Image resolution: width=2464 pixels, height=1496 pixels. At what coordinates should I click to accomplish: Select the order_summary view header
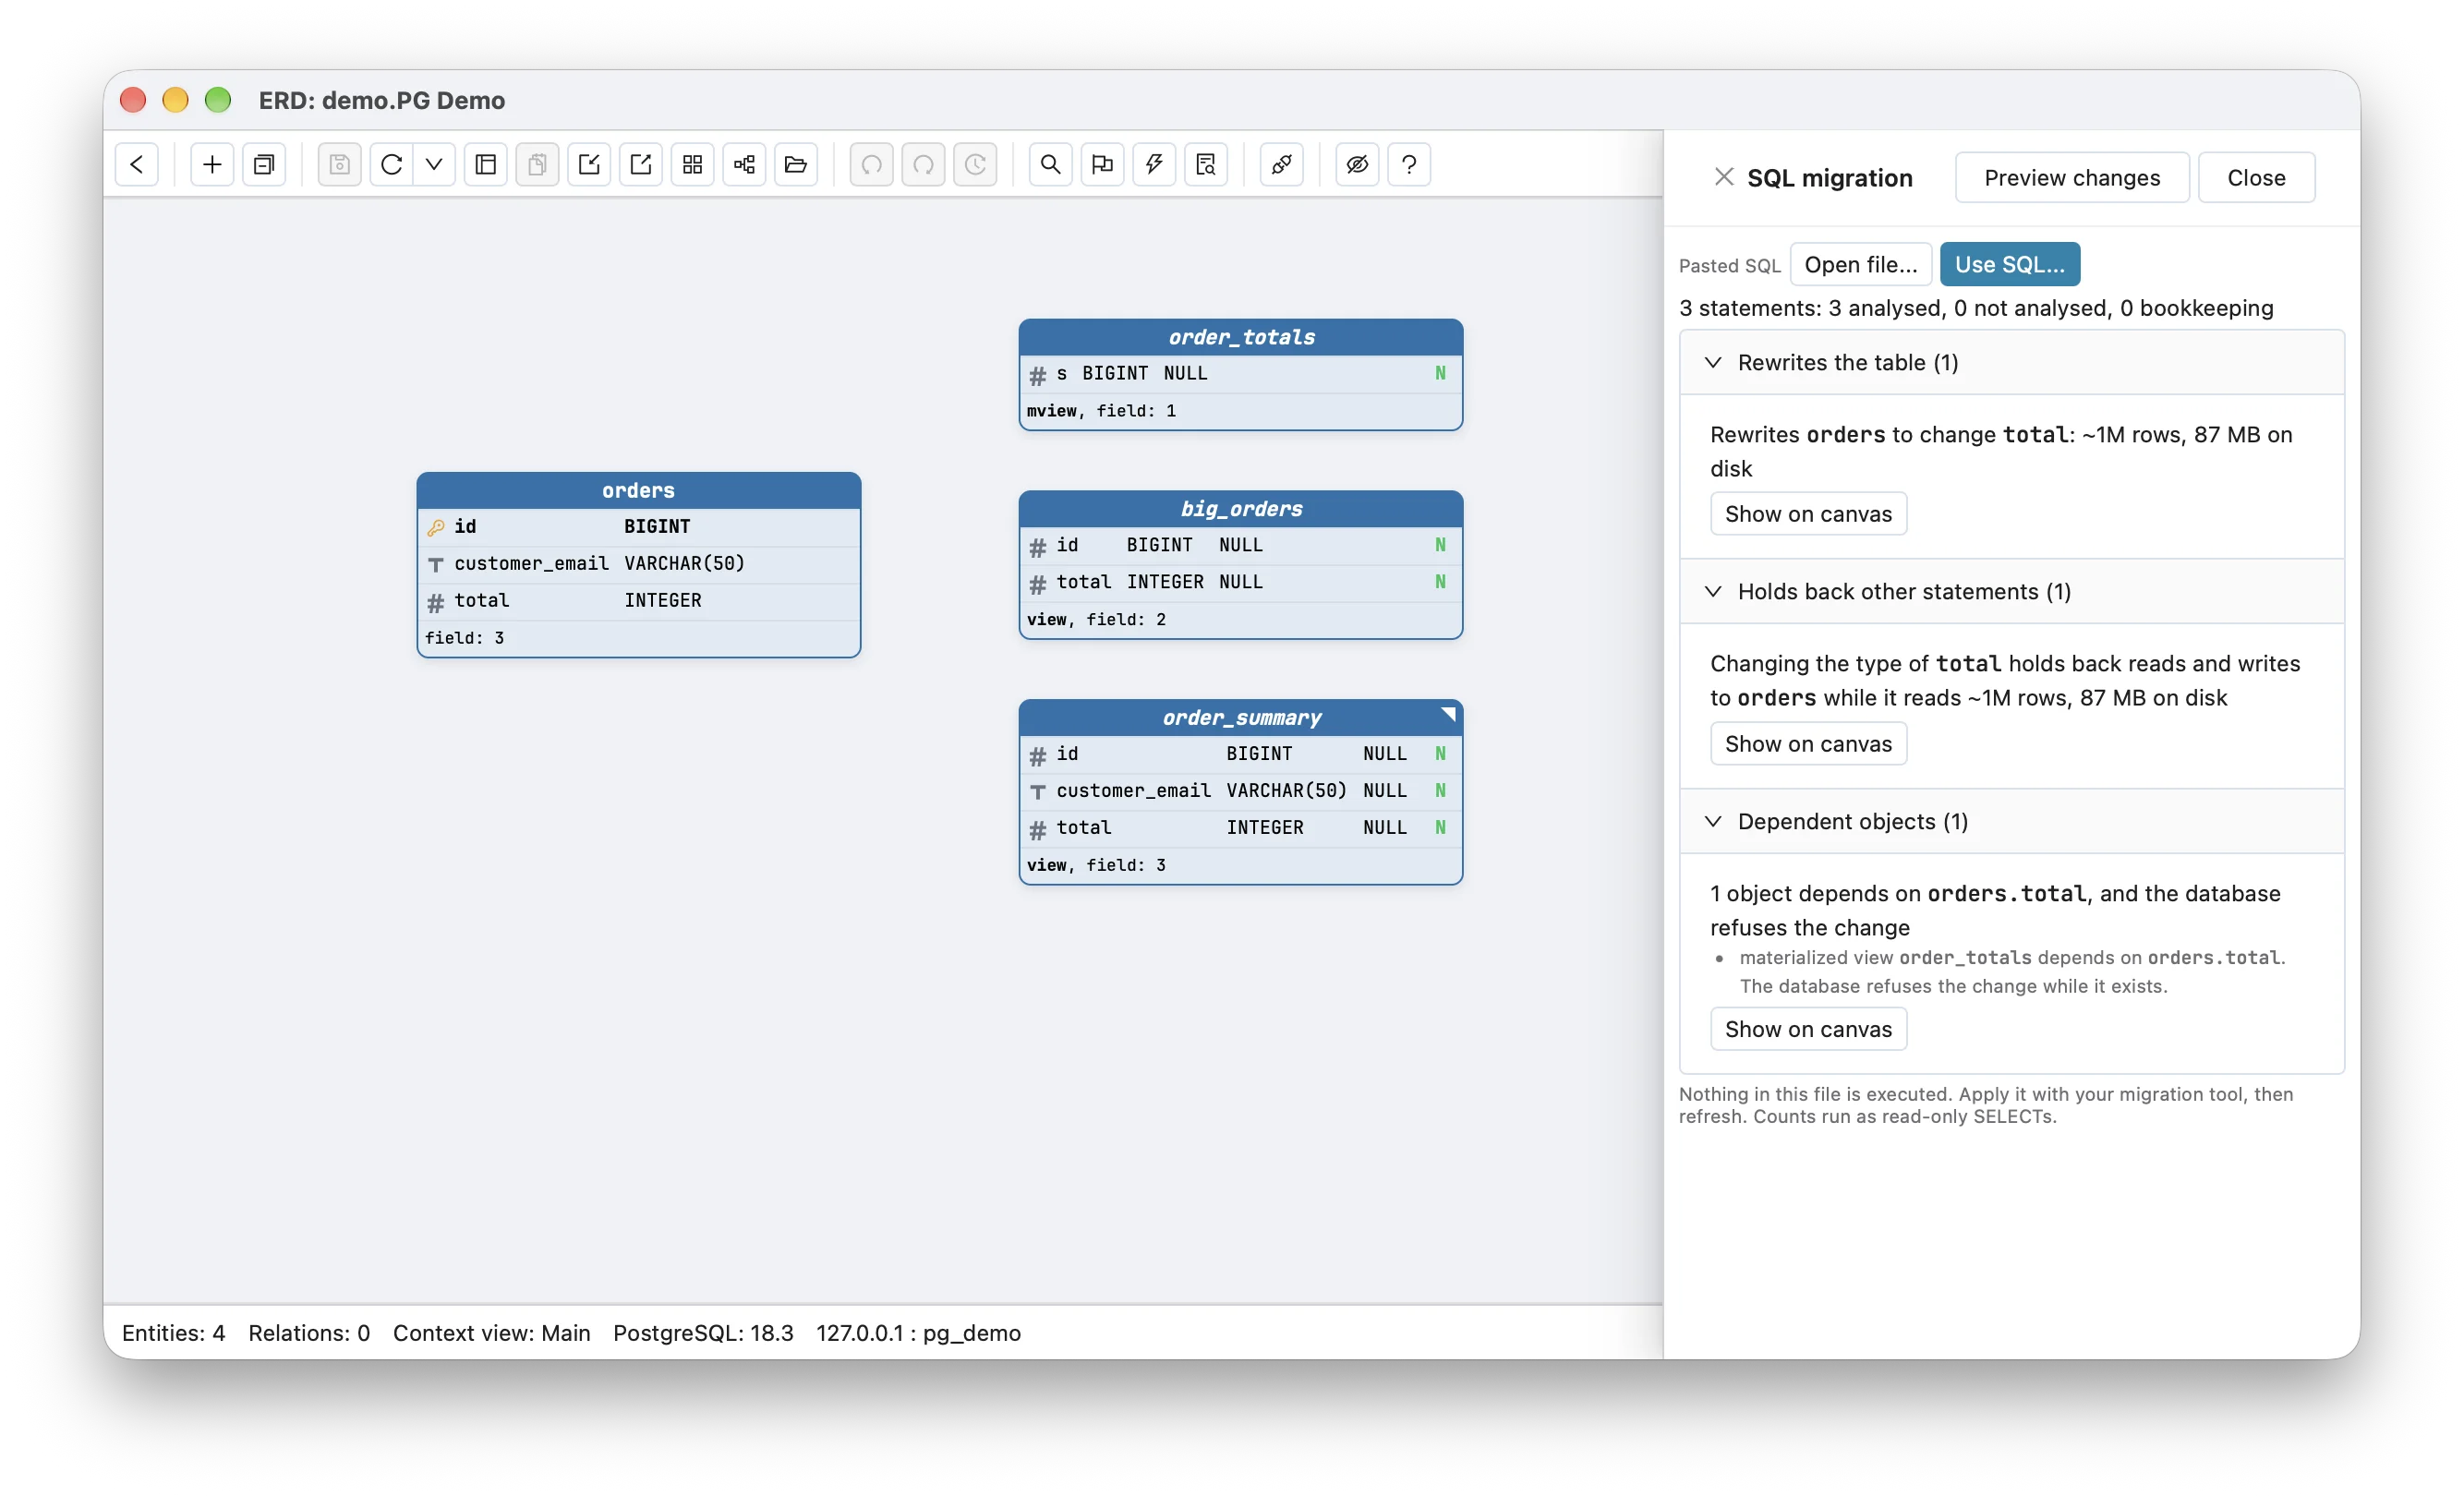point(1241,718)
